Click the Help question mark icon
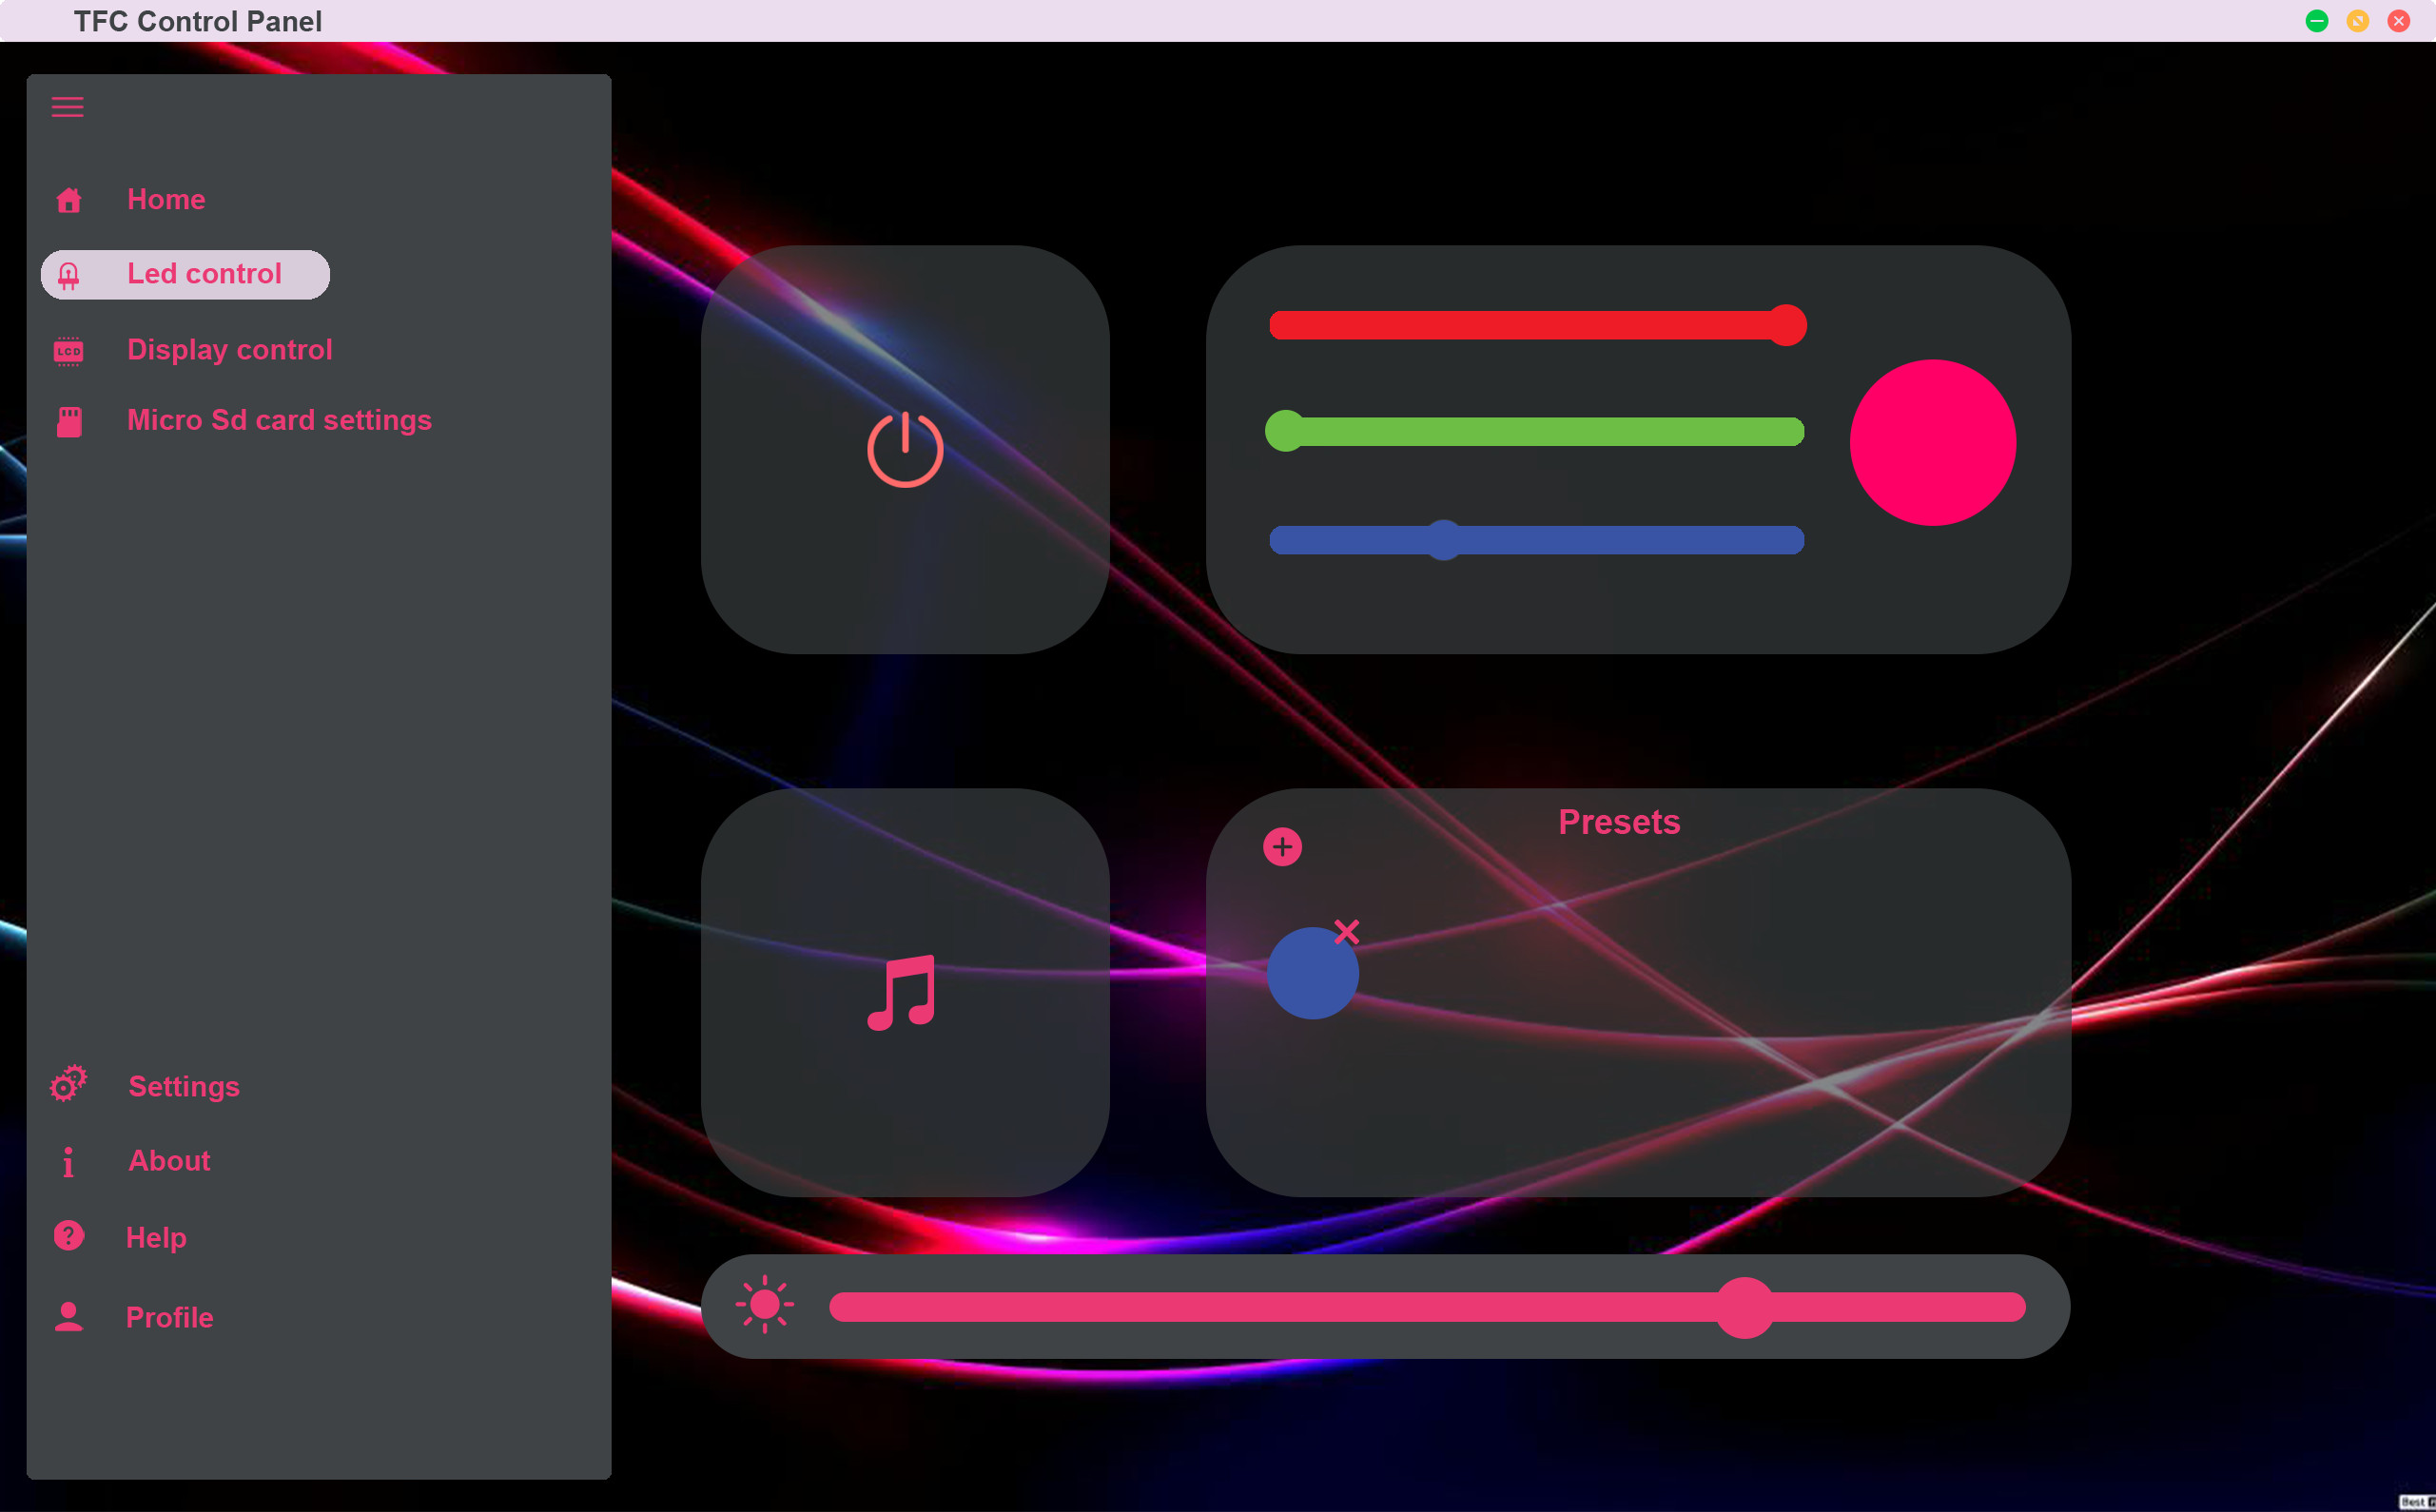Viewport: 2436px width, 1512px height. 68,1236
